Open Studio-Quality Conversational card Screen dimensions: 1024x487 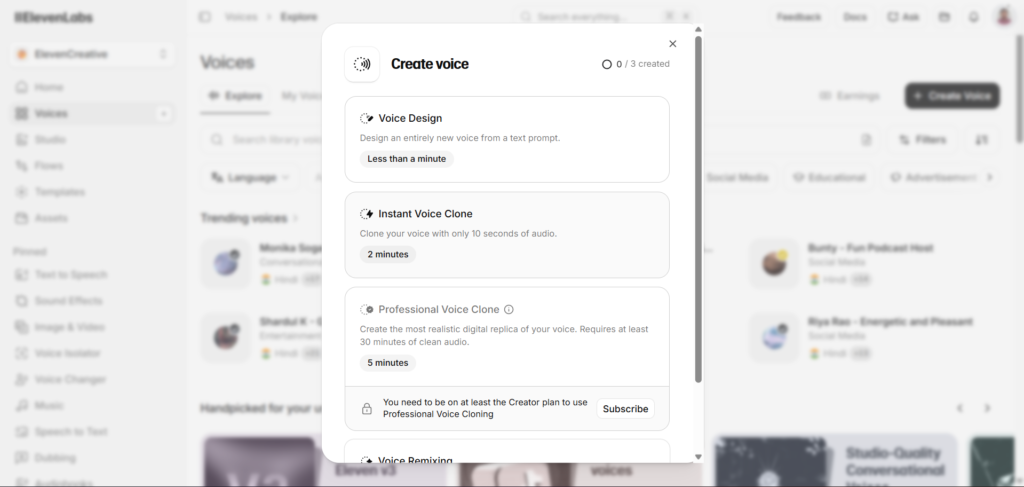click(835, 462)
